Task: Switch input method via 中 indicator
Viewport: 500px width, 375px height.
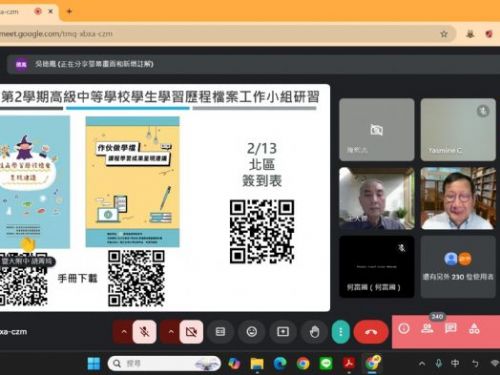Action: pos(455,363)
